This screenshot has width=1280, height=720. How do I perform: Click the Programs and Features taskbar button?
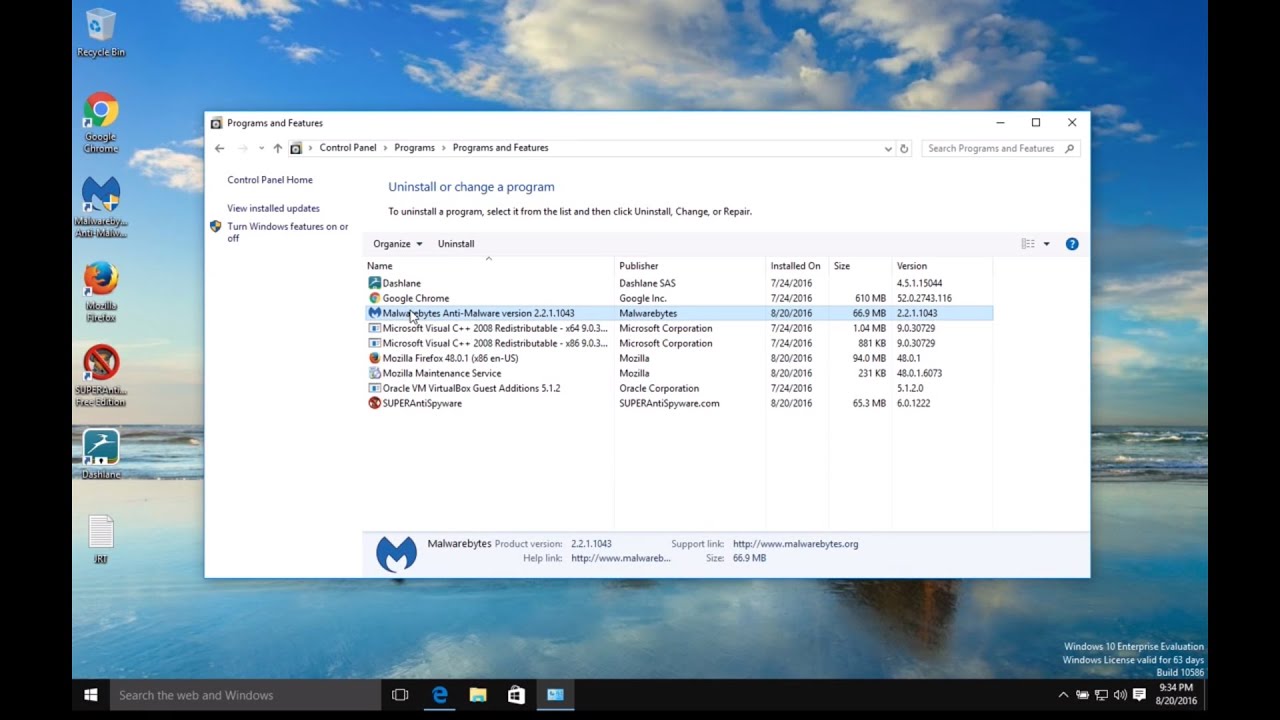click(555, 695)
